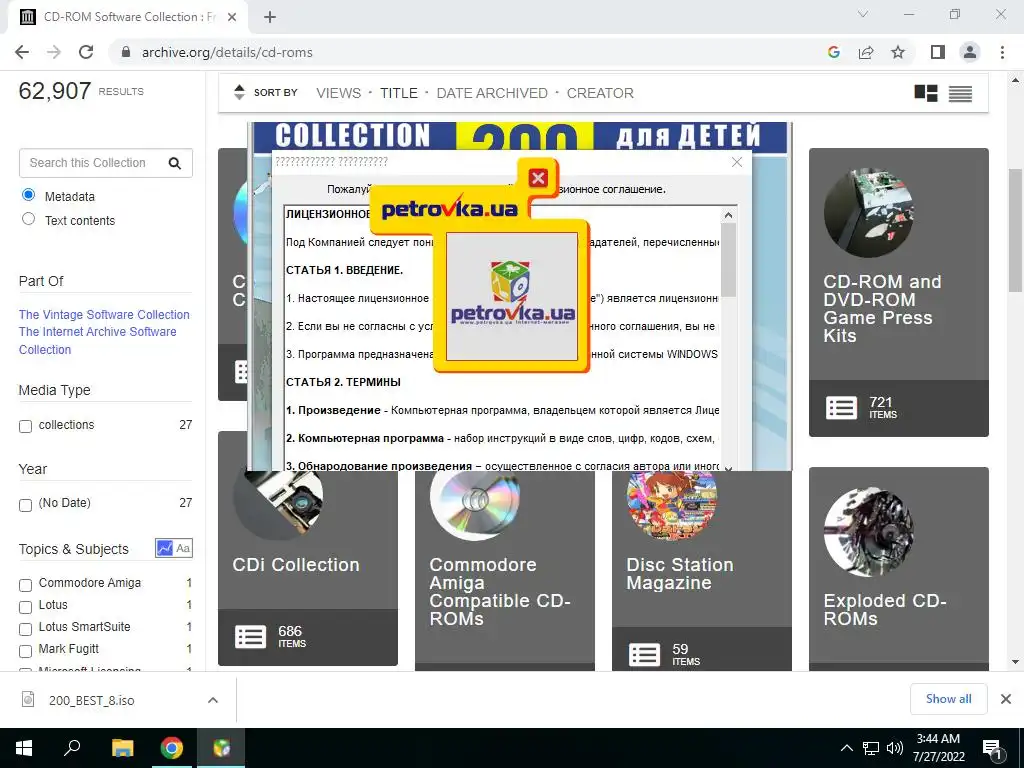Click the search magnifier icon in collection search

(x=175, y=163)
